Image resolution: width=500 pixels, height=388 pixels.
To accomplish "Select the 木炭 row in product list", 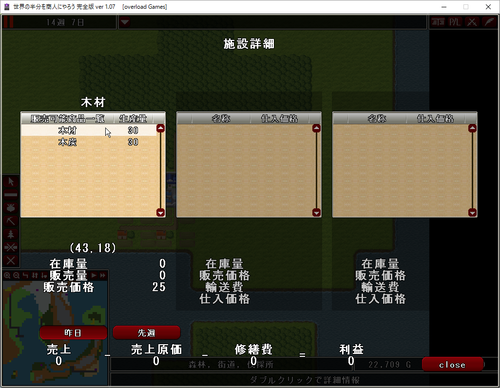I will (x=89, y=142).
